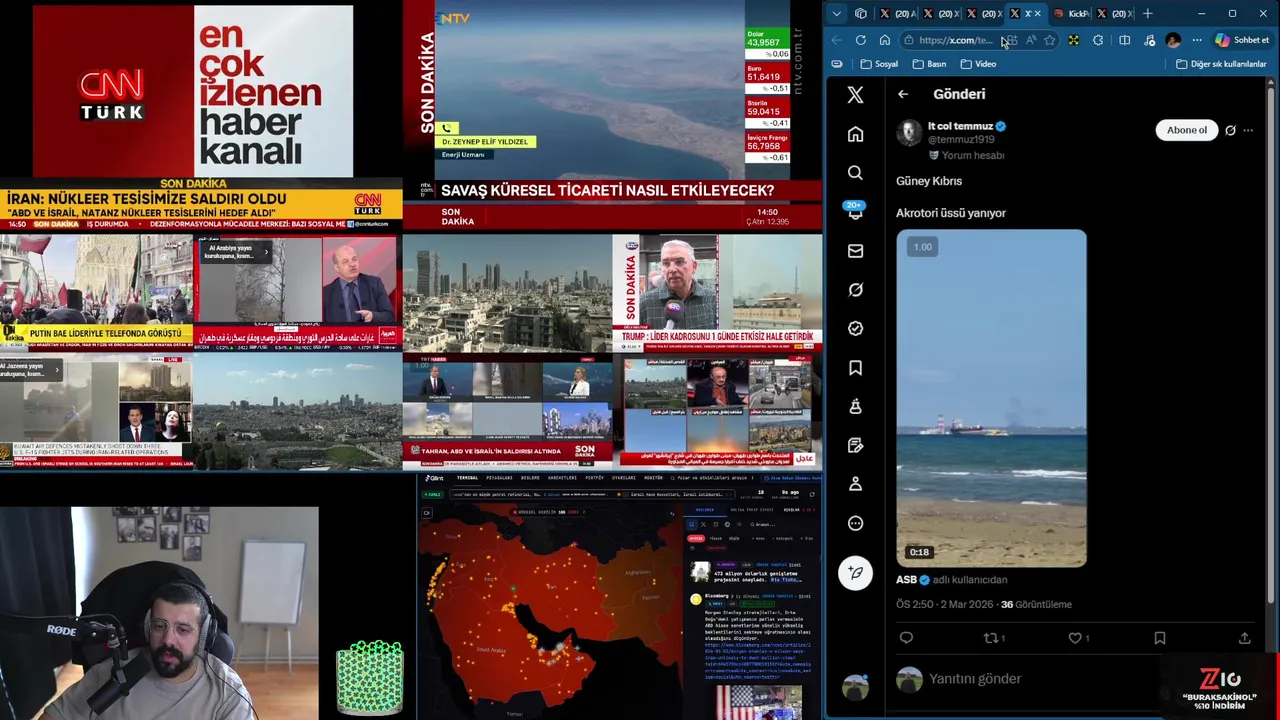
Task: Open the flask icon in X sidebar
Action: point(855,406)
